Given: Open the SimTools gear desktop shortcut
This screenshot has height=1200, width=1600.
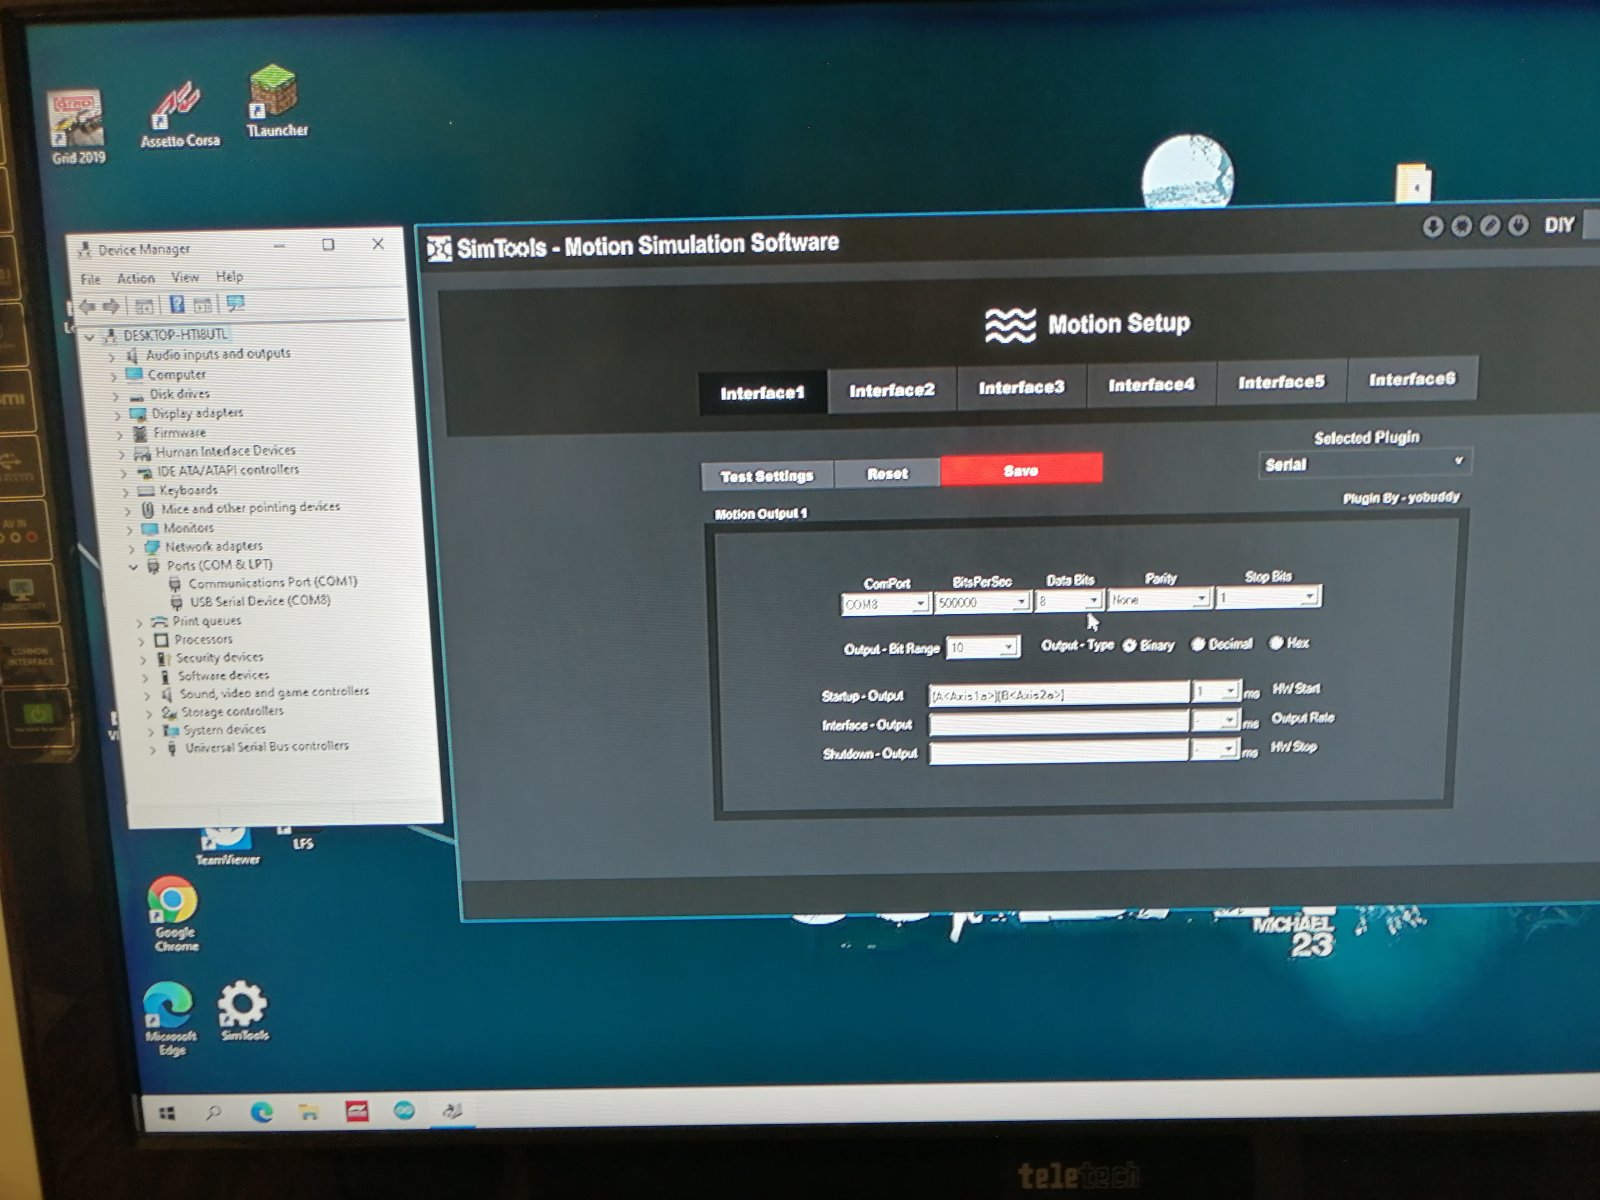Looking at the screenshot, I should pyautogui.click(x=243, y=1010).
